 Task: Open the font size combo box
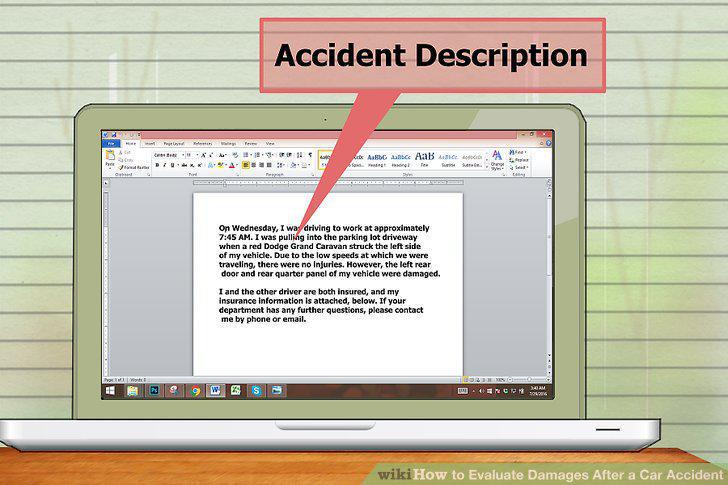pos(192,155)
